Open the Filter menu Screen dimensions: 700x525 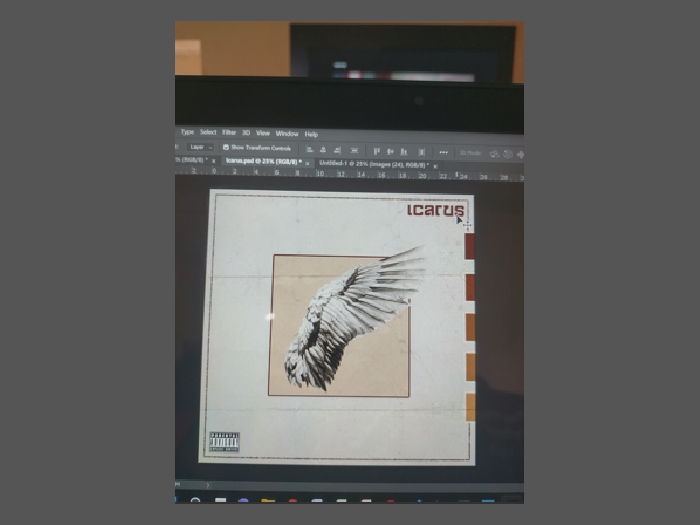[229, 133]
